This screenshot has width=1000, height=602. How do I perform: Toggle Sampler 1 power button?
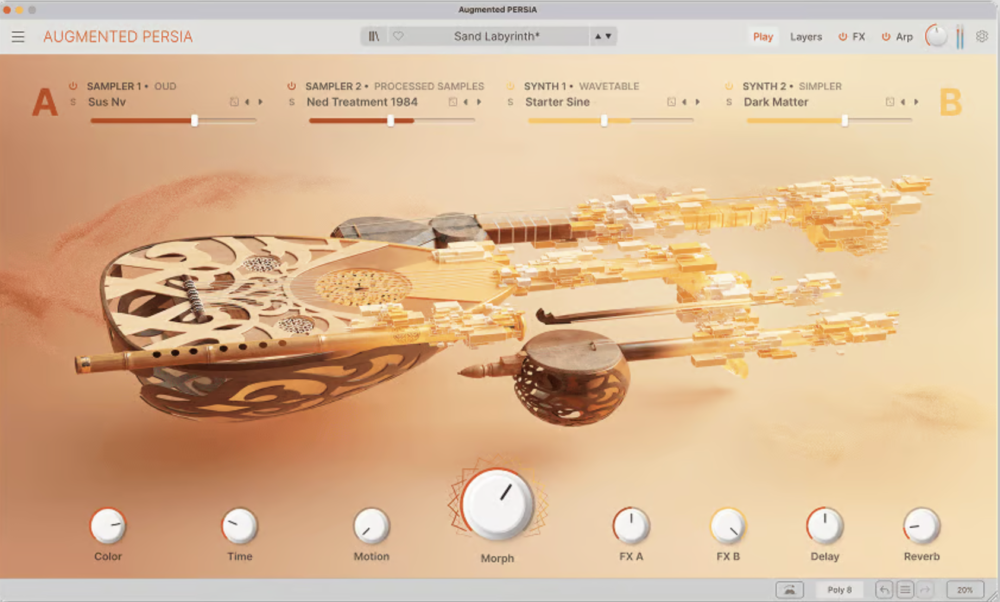73,86
